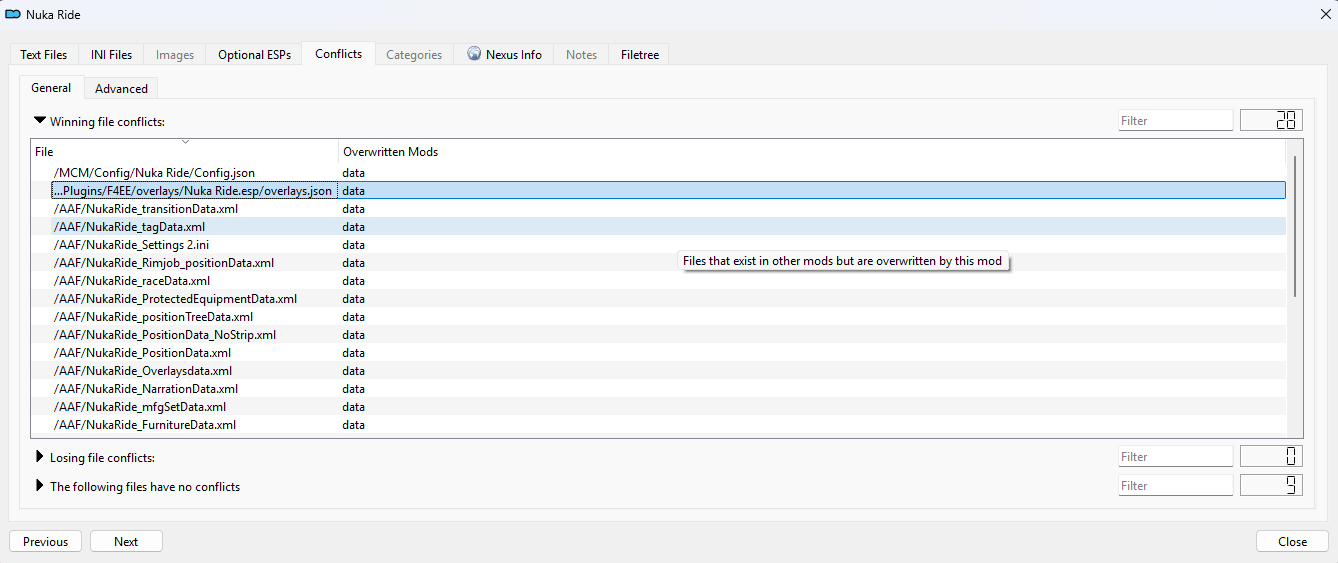The height and width of the screenshot is (563, 1338).
Task: Click the winning conflicts count display
Action: [x=1271, y=121]
